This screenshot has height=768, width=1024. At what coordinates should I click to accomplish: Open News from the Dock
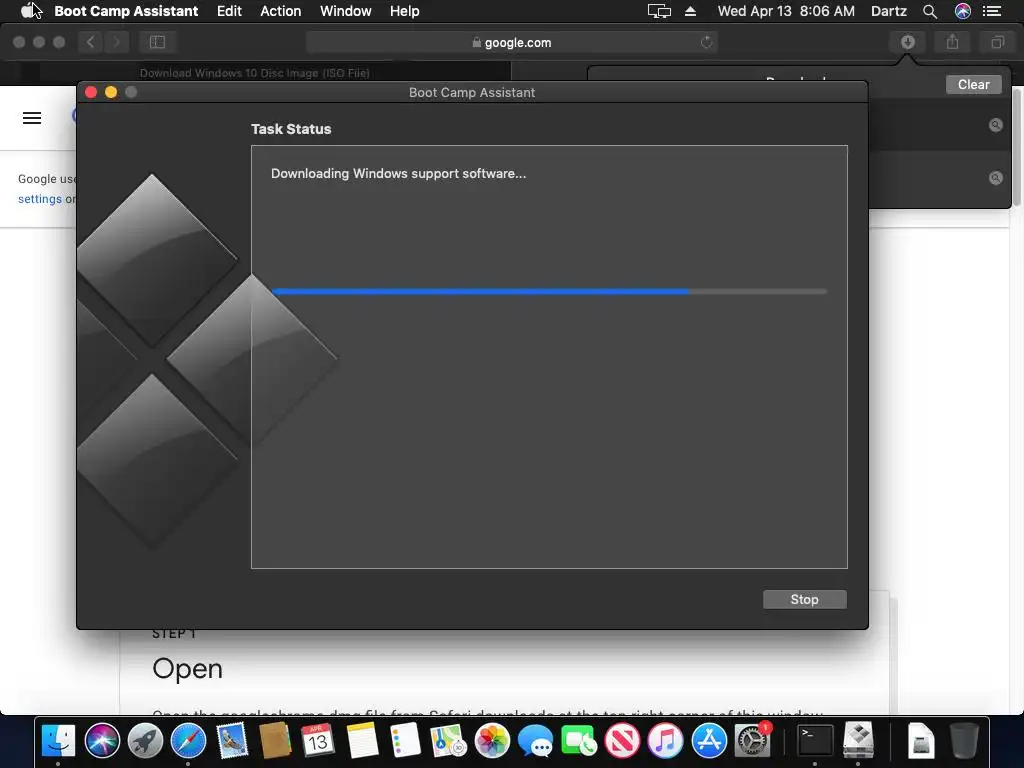[x=622, y=741]
